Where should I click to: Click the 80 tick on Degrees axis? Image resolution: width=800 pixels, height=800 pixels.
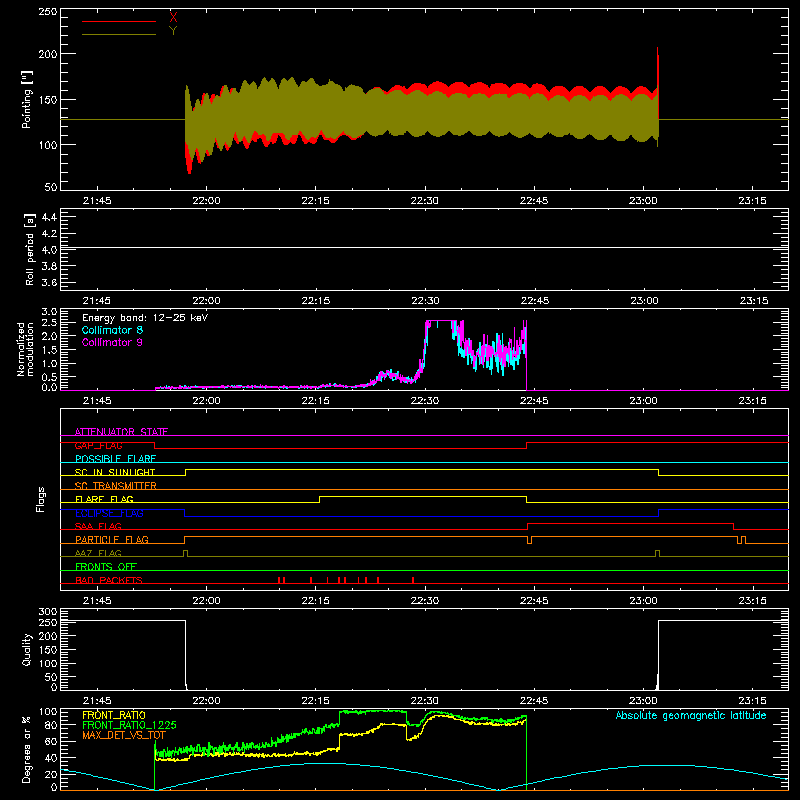[51, 725]
